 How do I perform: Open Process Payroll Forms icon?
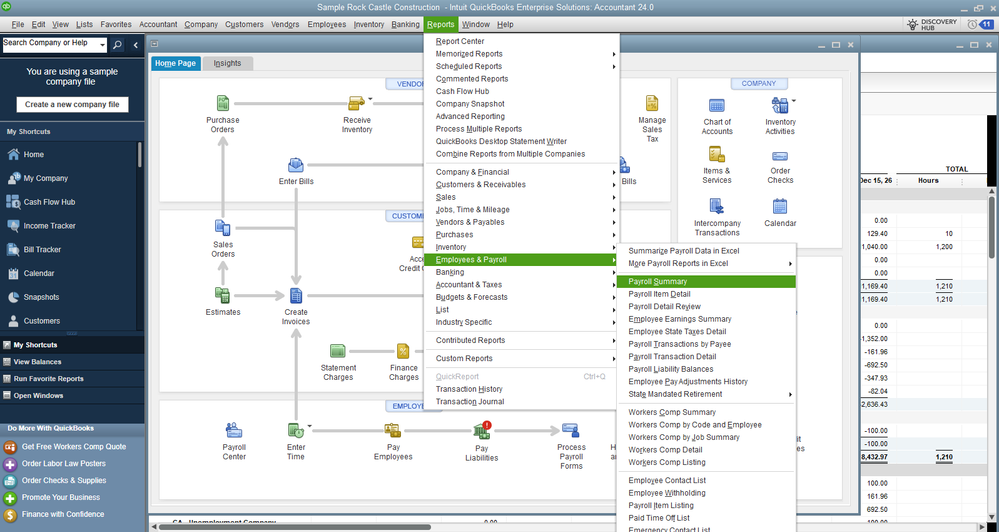571,430
